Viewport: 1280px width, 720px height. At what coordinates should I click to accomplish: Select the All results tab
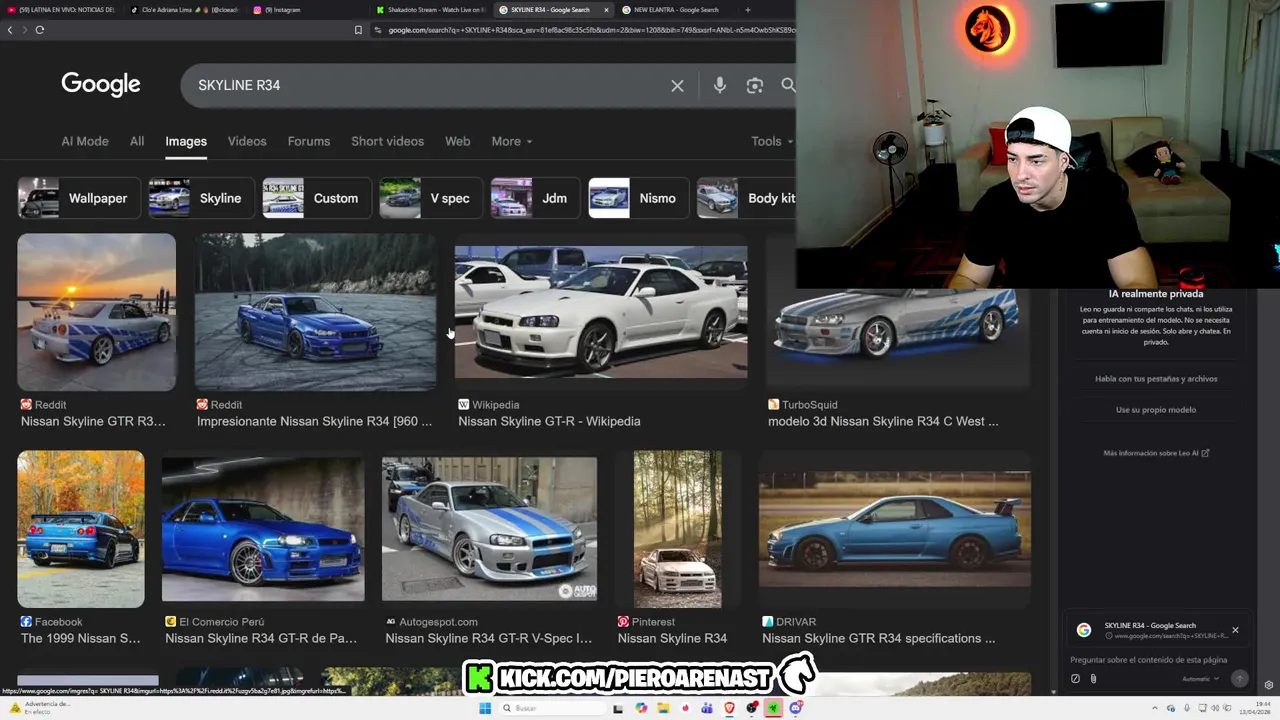(x=137, y=141)
